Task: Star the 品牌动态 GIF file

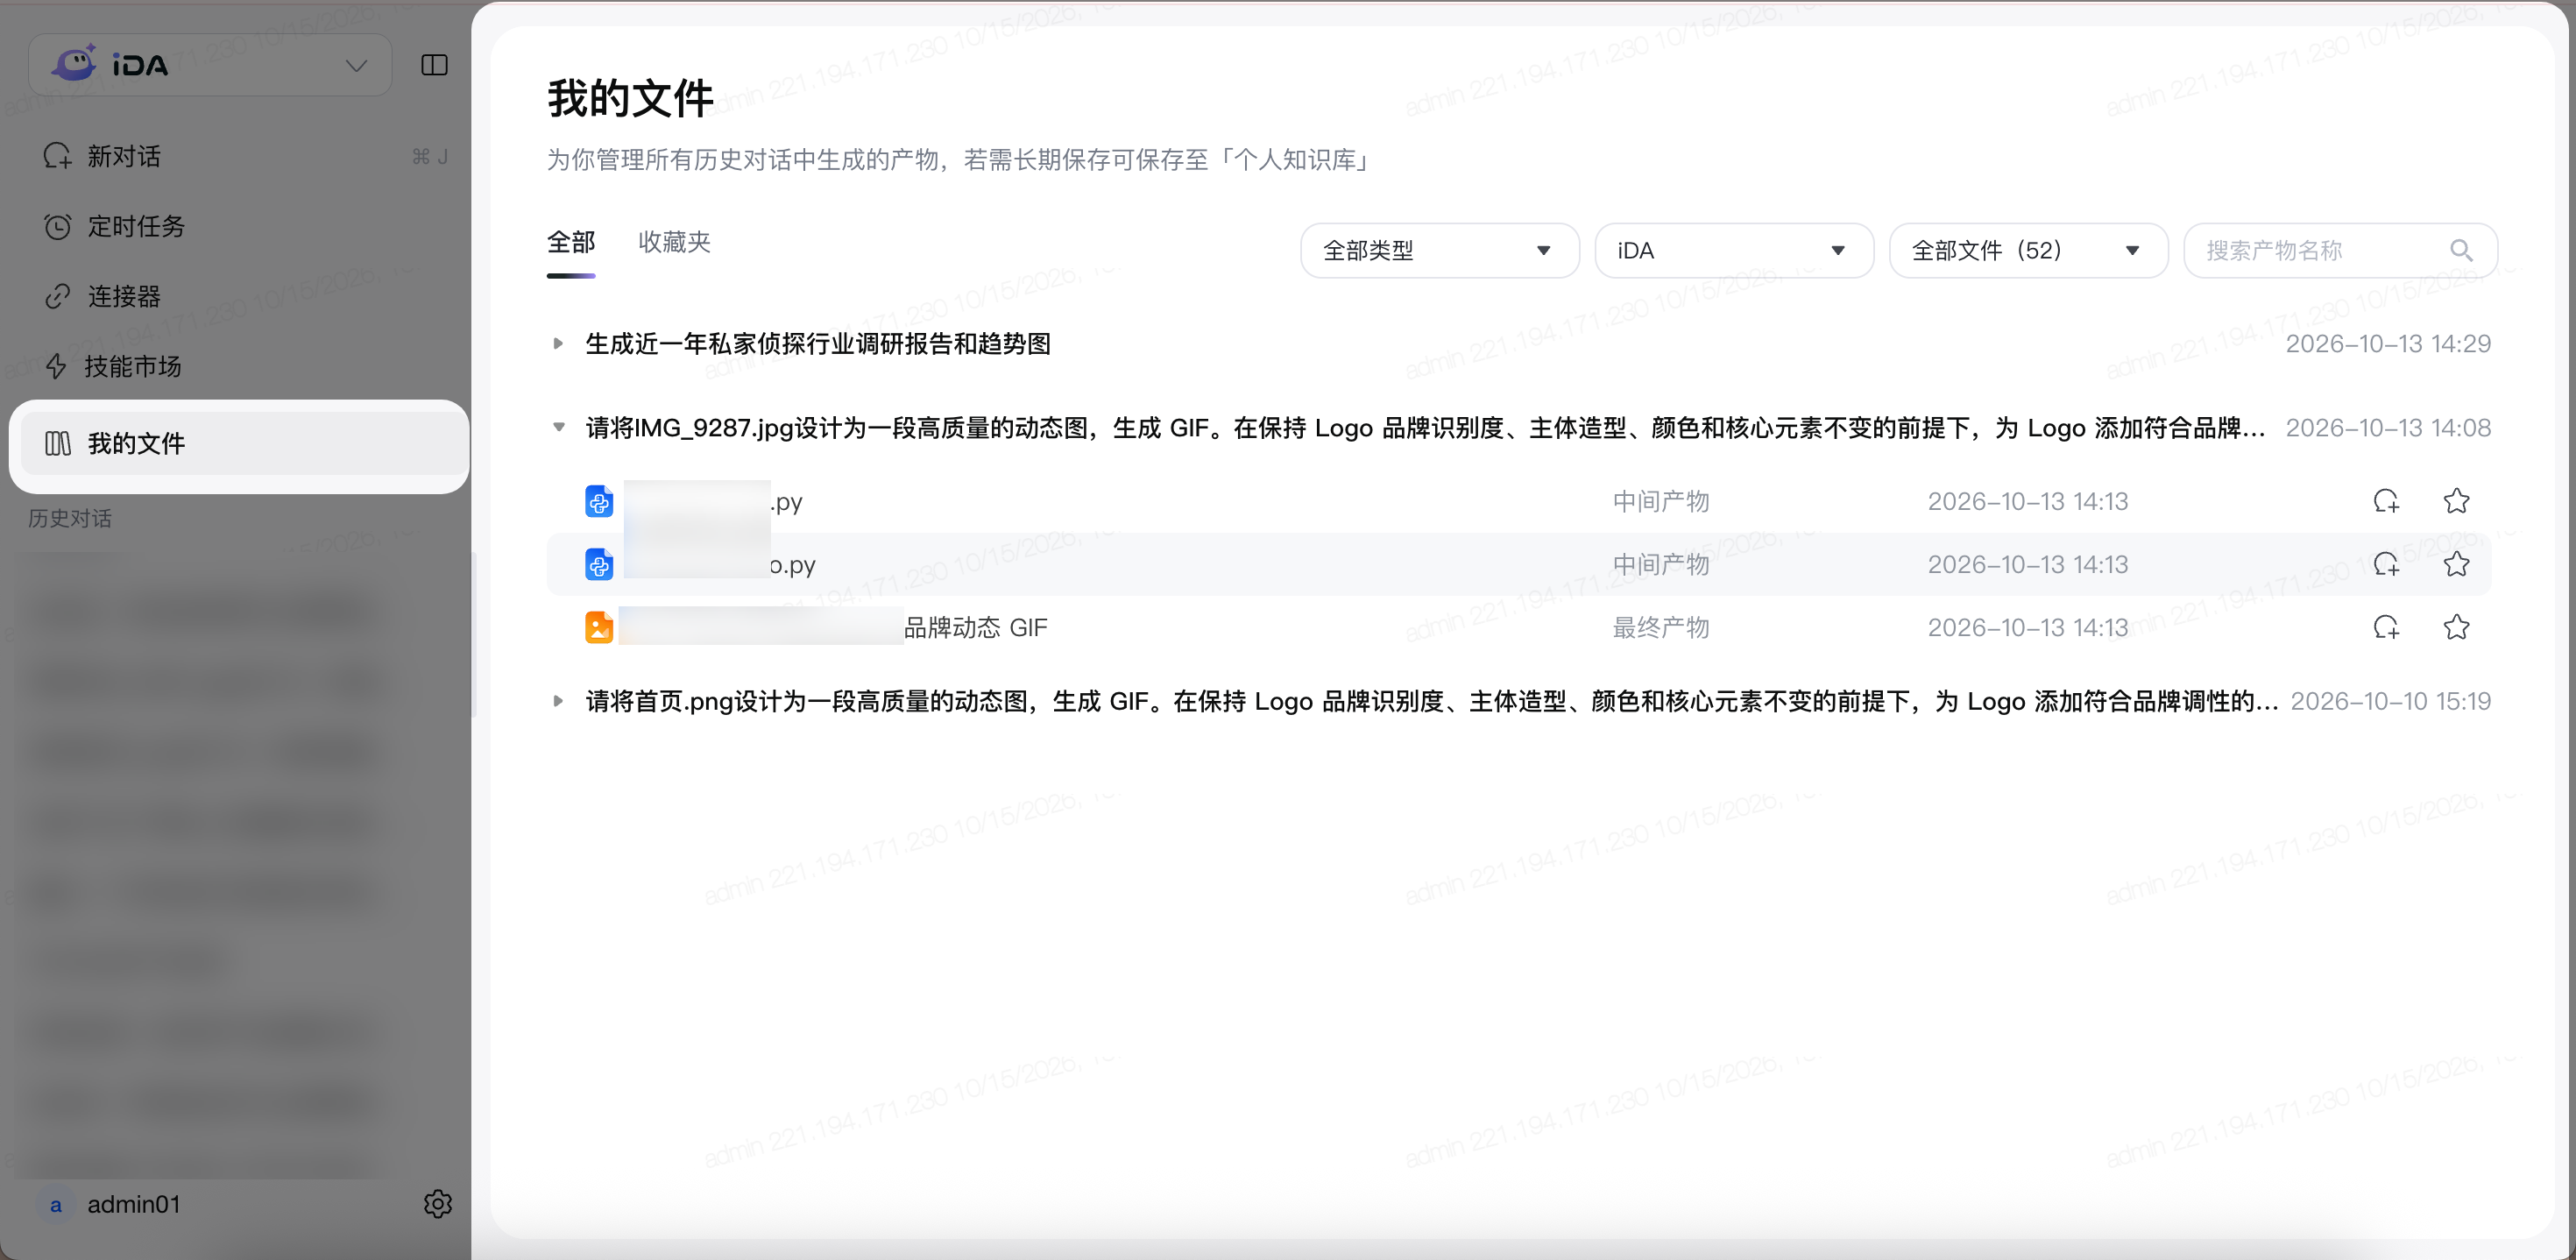Action: tap(2456, 627)
